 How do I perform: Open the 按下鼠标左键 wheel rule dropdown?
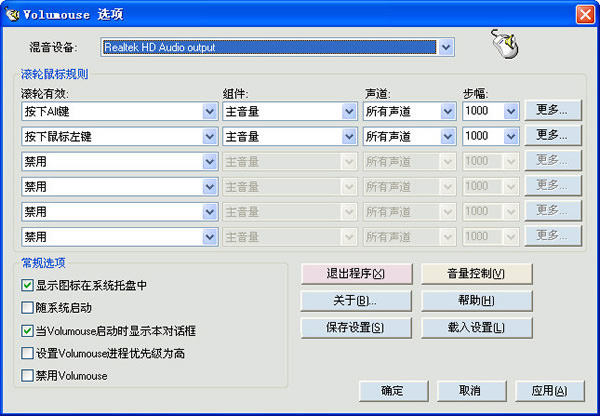pyautogui.click(x=120, y=136)
